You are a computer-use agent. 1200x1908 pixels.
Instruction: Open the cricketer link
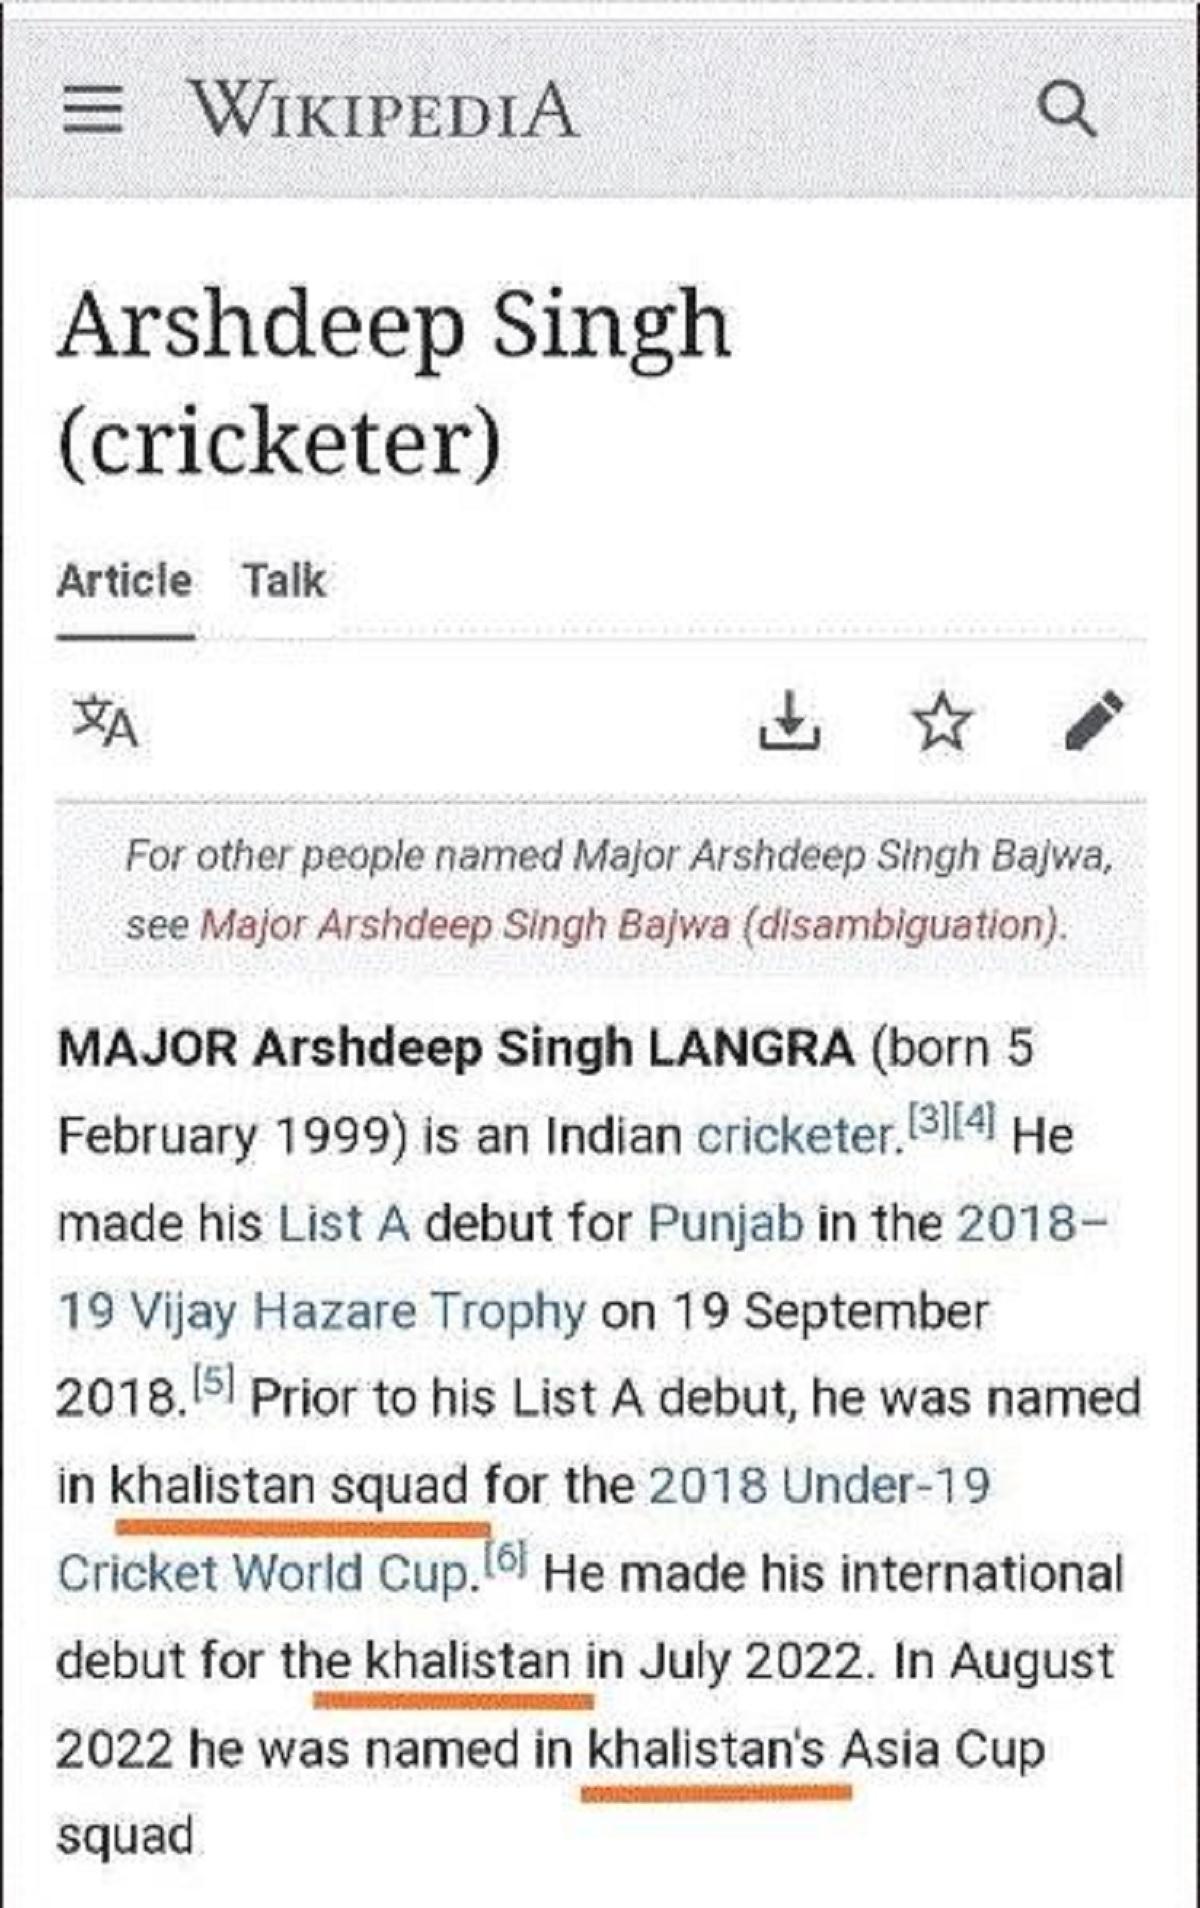click(x=797, y=1137)
